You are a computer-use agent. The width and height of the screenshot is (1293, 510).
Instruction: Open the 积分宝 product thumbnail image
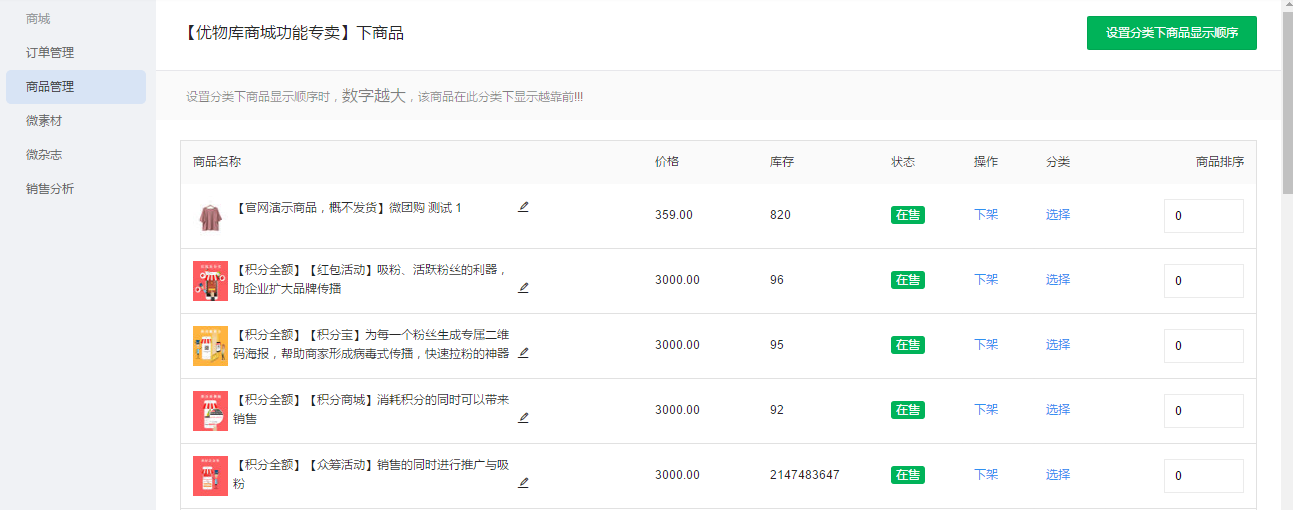tap(210, 346)
